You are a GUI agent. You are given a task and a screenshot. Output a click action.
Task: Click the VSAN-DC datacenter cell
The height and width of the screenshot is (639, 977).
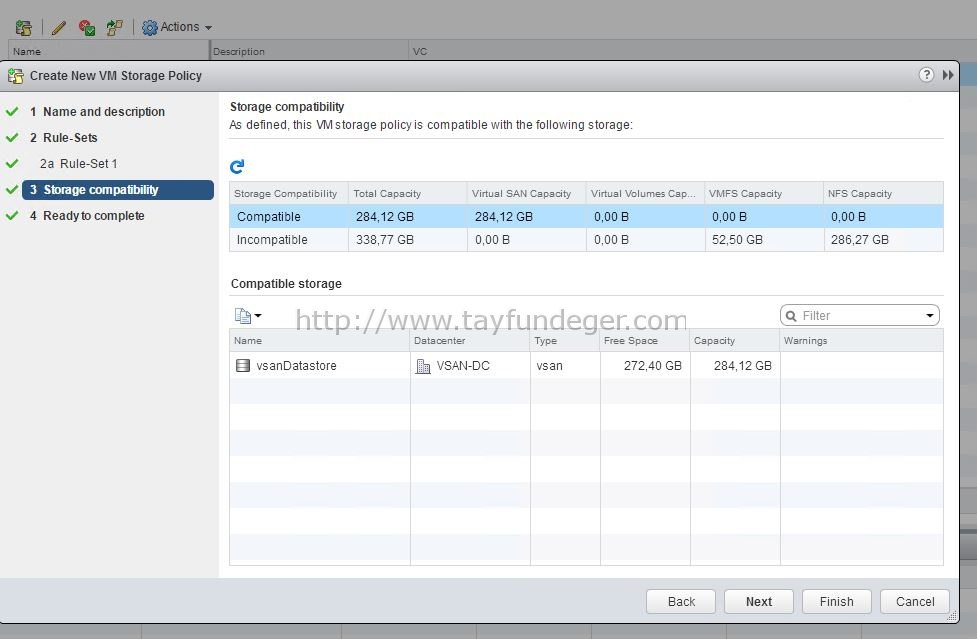coord(470,366)
